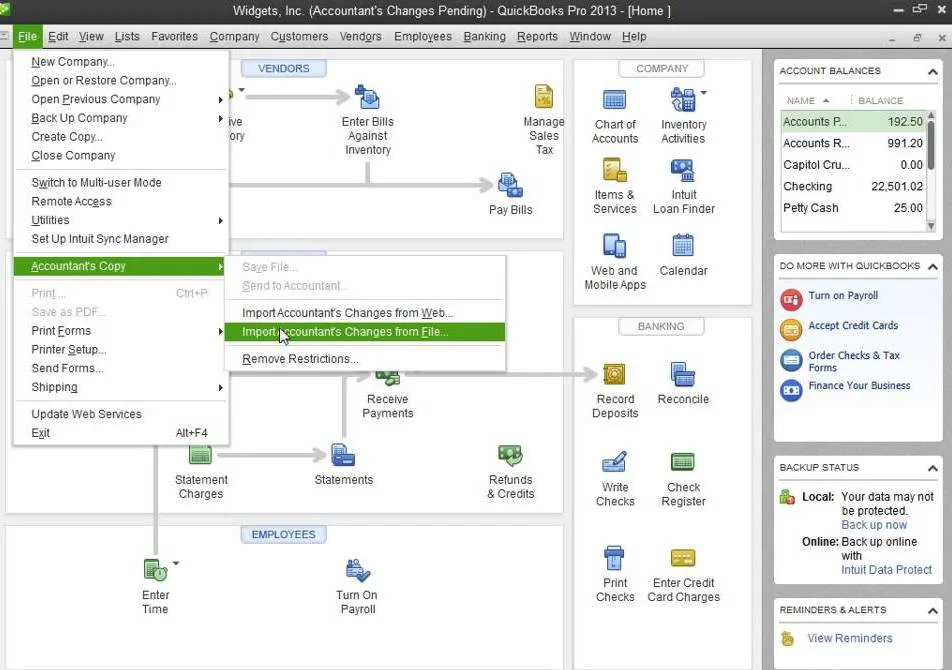Open the Intuit Data Protect link
952x670 pixels.
886,570
